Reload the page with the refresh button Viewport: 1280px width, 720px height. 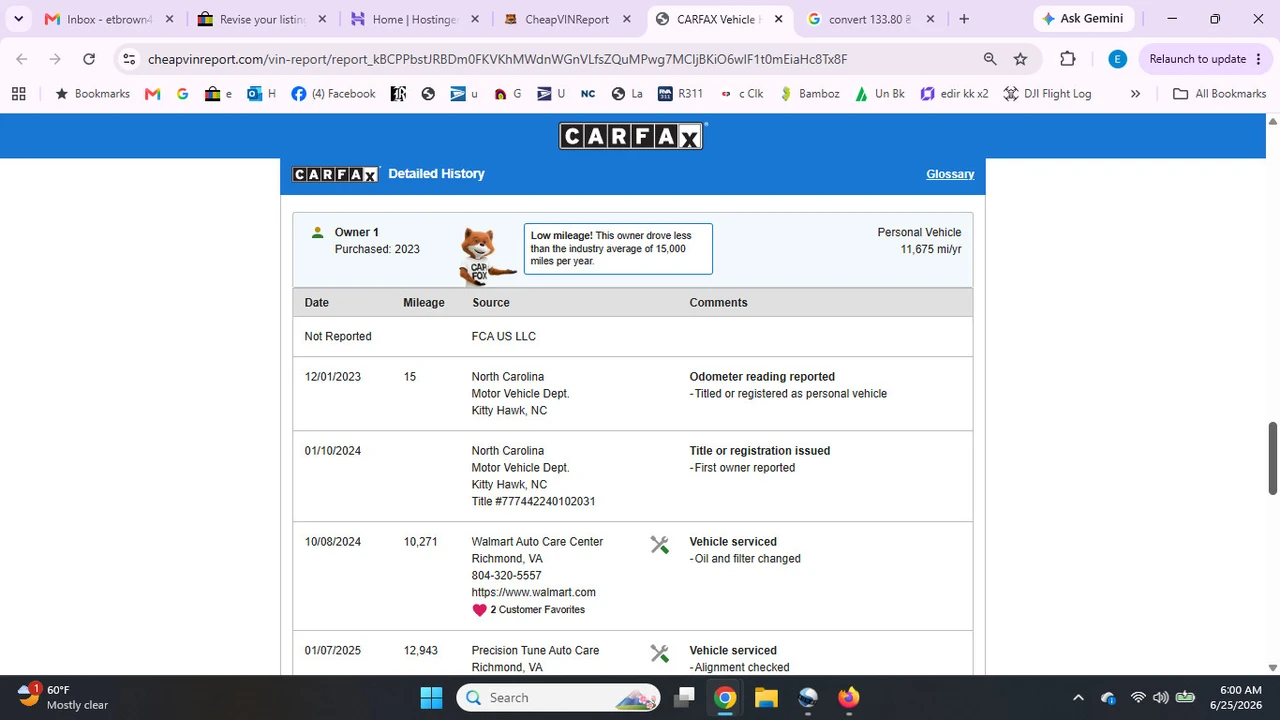pyautogui.click(x=89, y=59)
